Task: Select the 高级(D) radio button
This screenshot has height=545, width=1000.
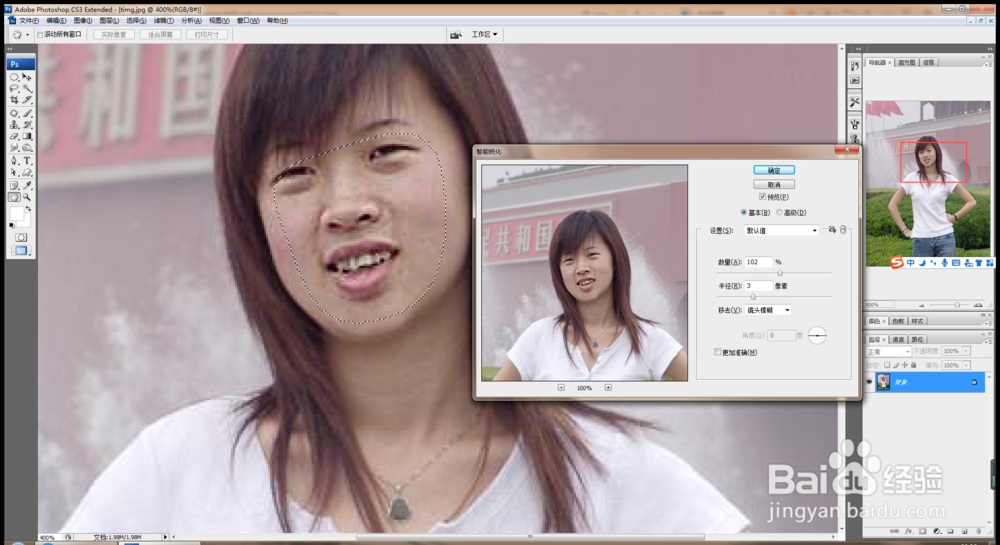Action: click(x=779, y=212)
